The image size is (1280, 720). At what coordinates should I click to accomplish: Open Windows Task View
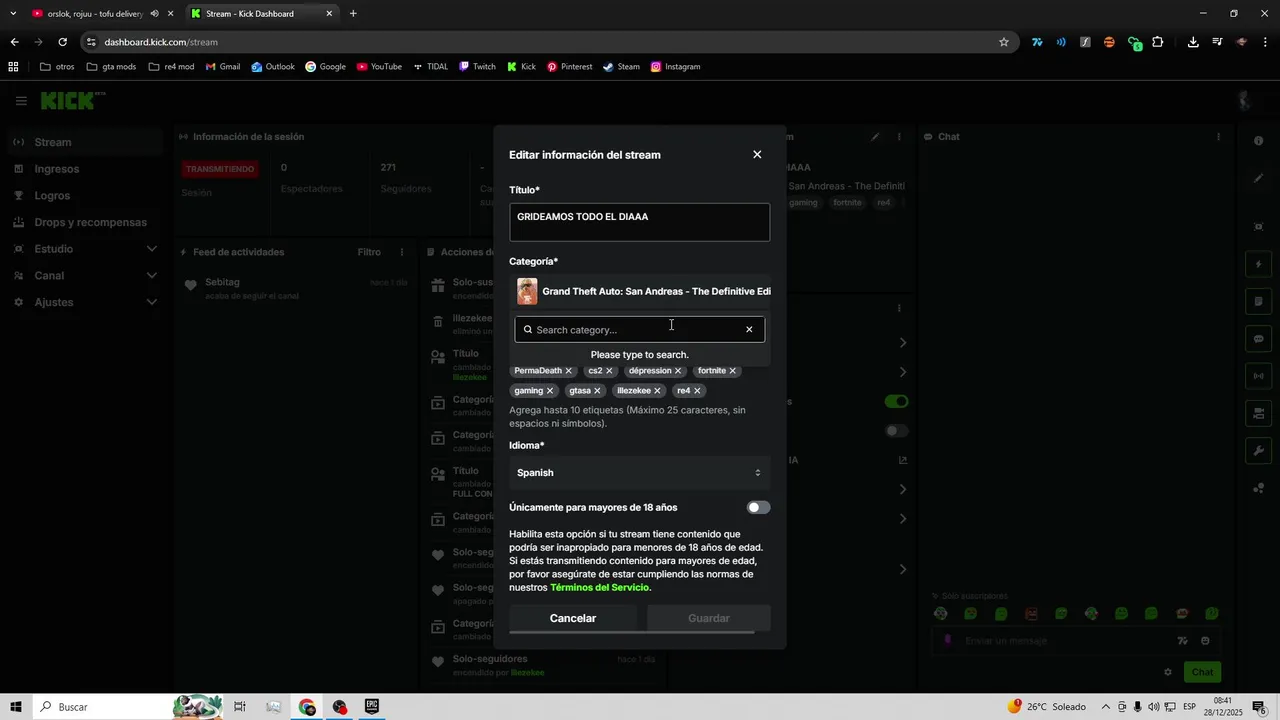coord(240,707)
